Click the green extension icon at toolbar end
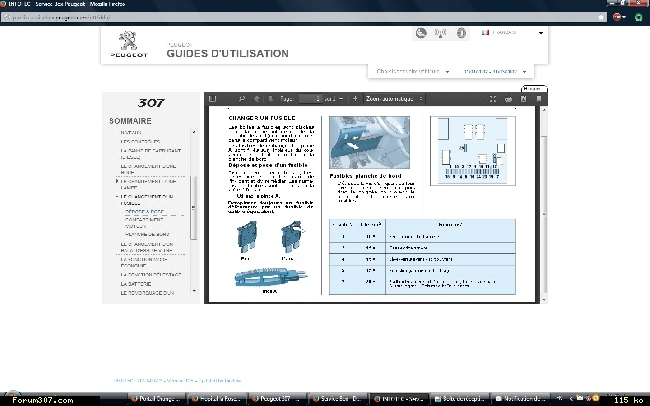 pos(639,17)
